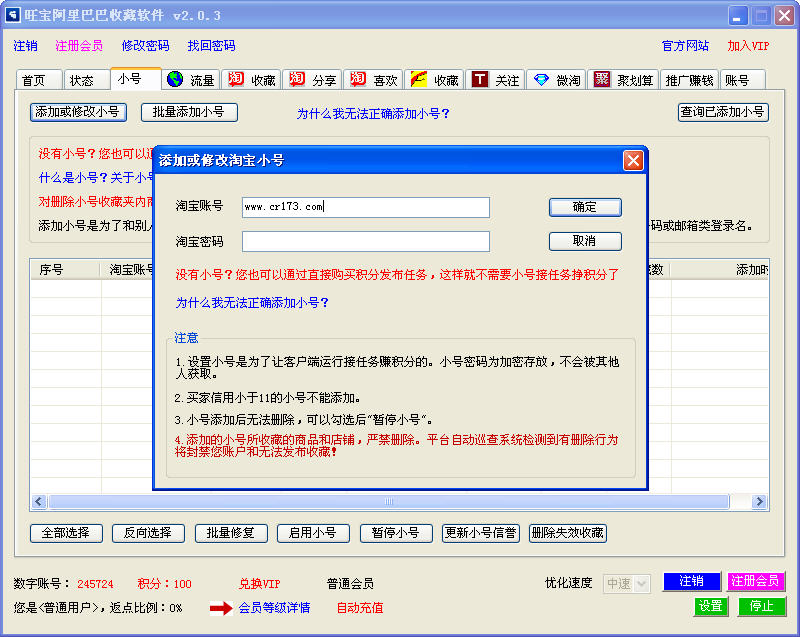The height and width of the screenshot is (637, 800).
Task: Click the globe icon on 流量 tab
Action: (x=175, y=79)
